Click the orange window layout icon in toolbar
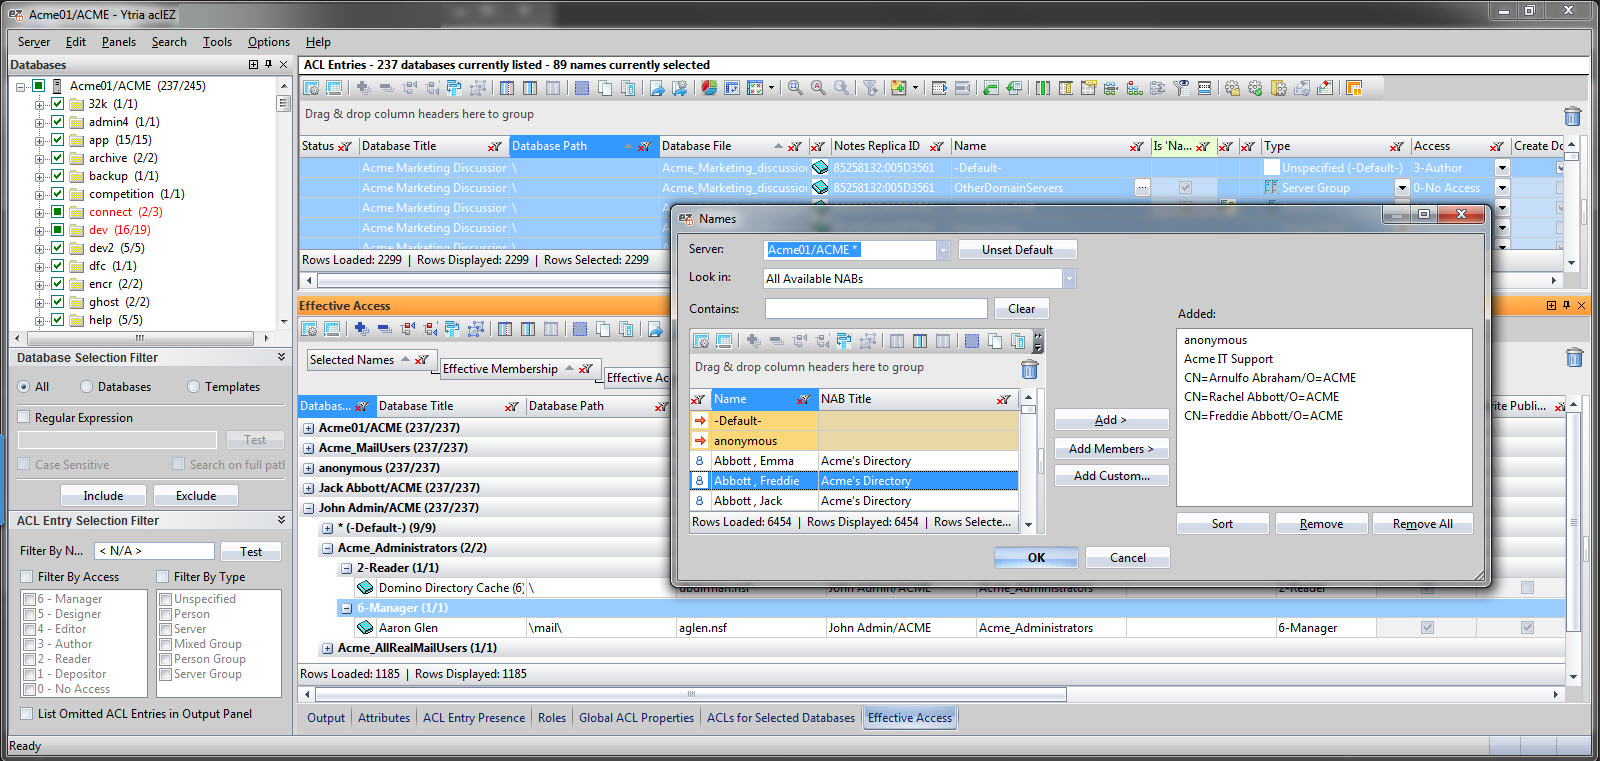The height and width of the screenshot is (761, 1600). (x=1354, y=88)
